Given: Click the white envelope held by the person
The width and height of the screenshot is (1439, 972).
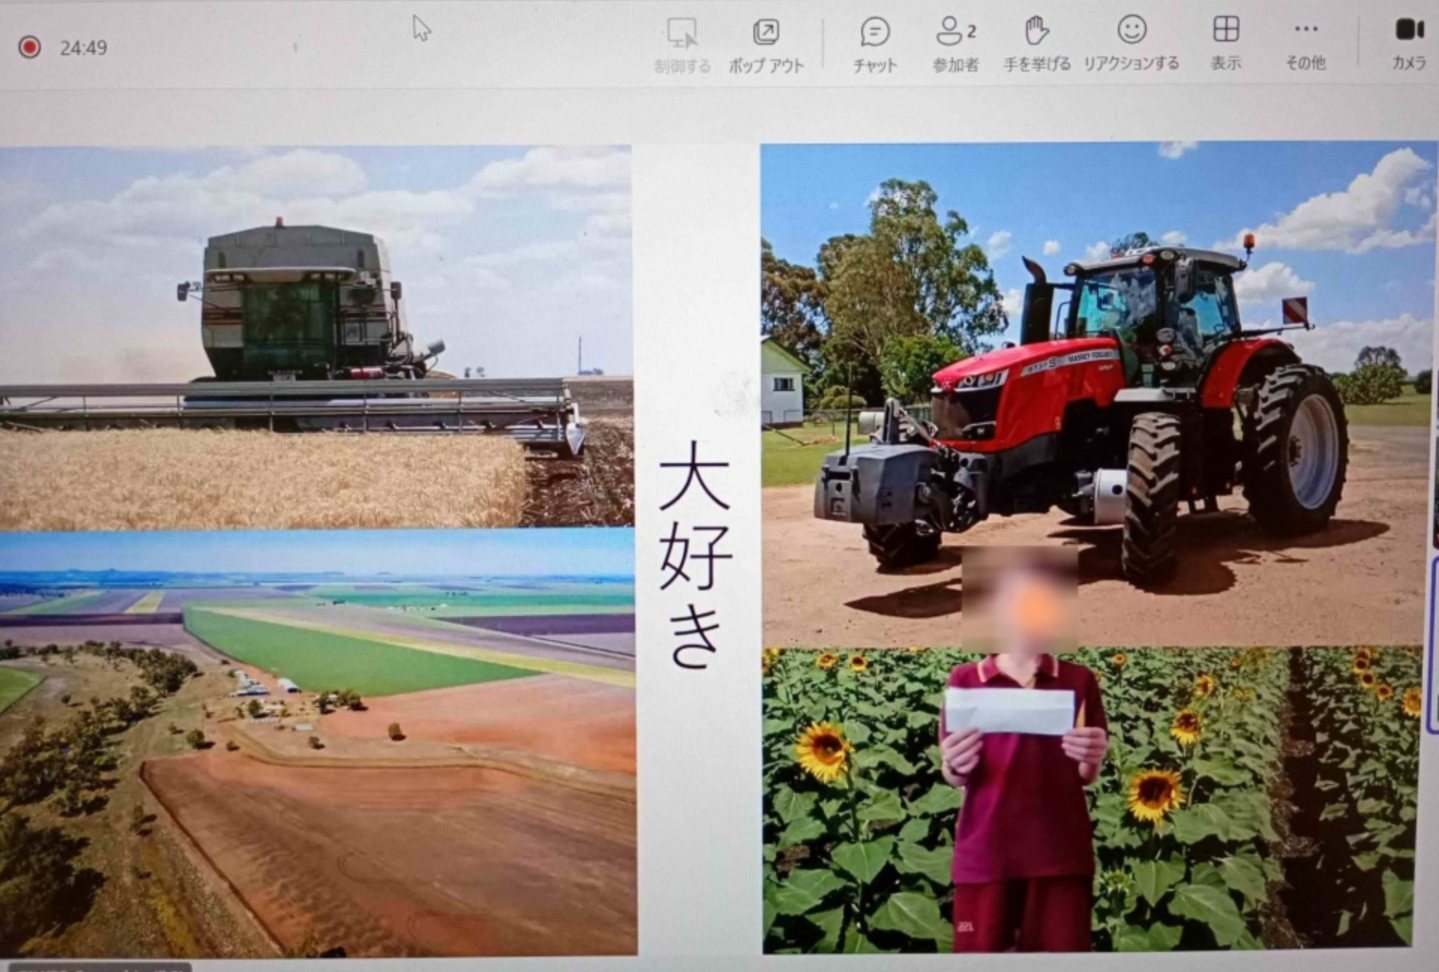Looking at the screenshot, I should 1009,710.
